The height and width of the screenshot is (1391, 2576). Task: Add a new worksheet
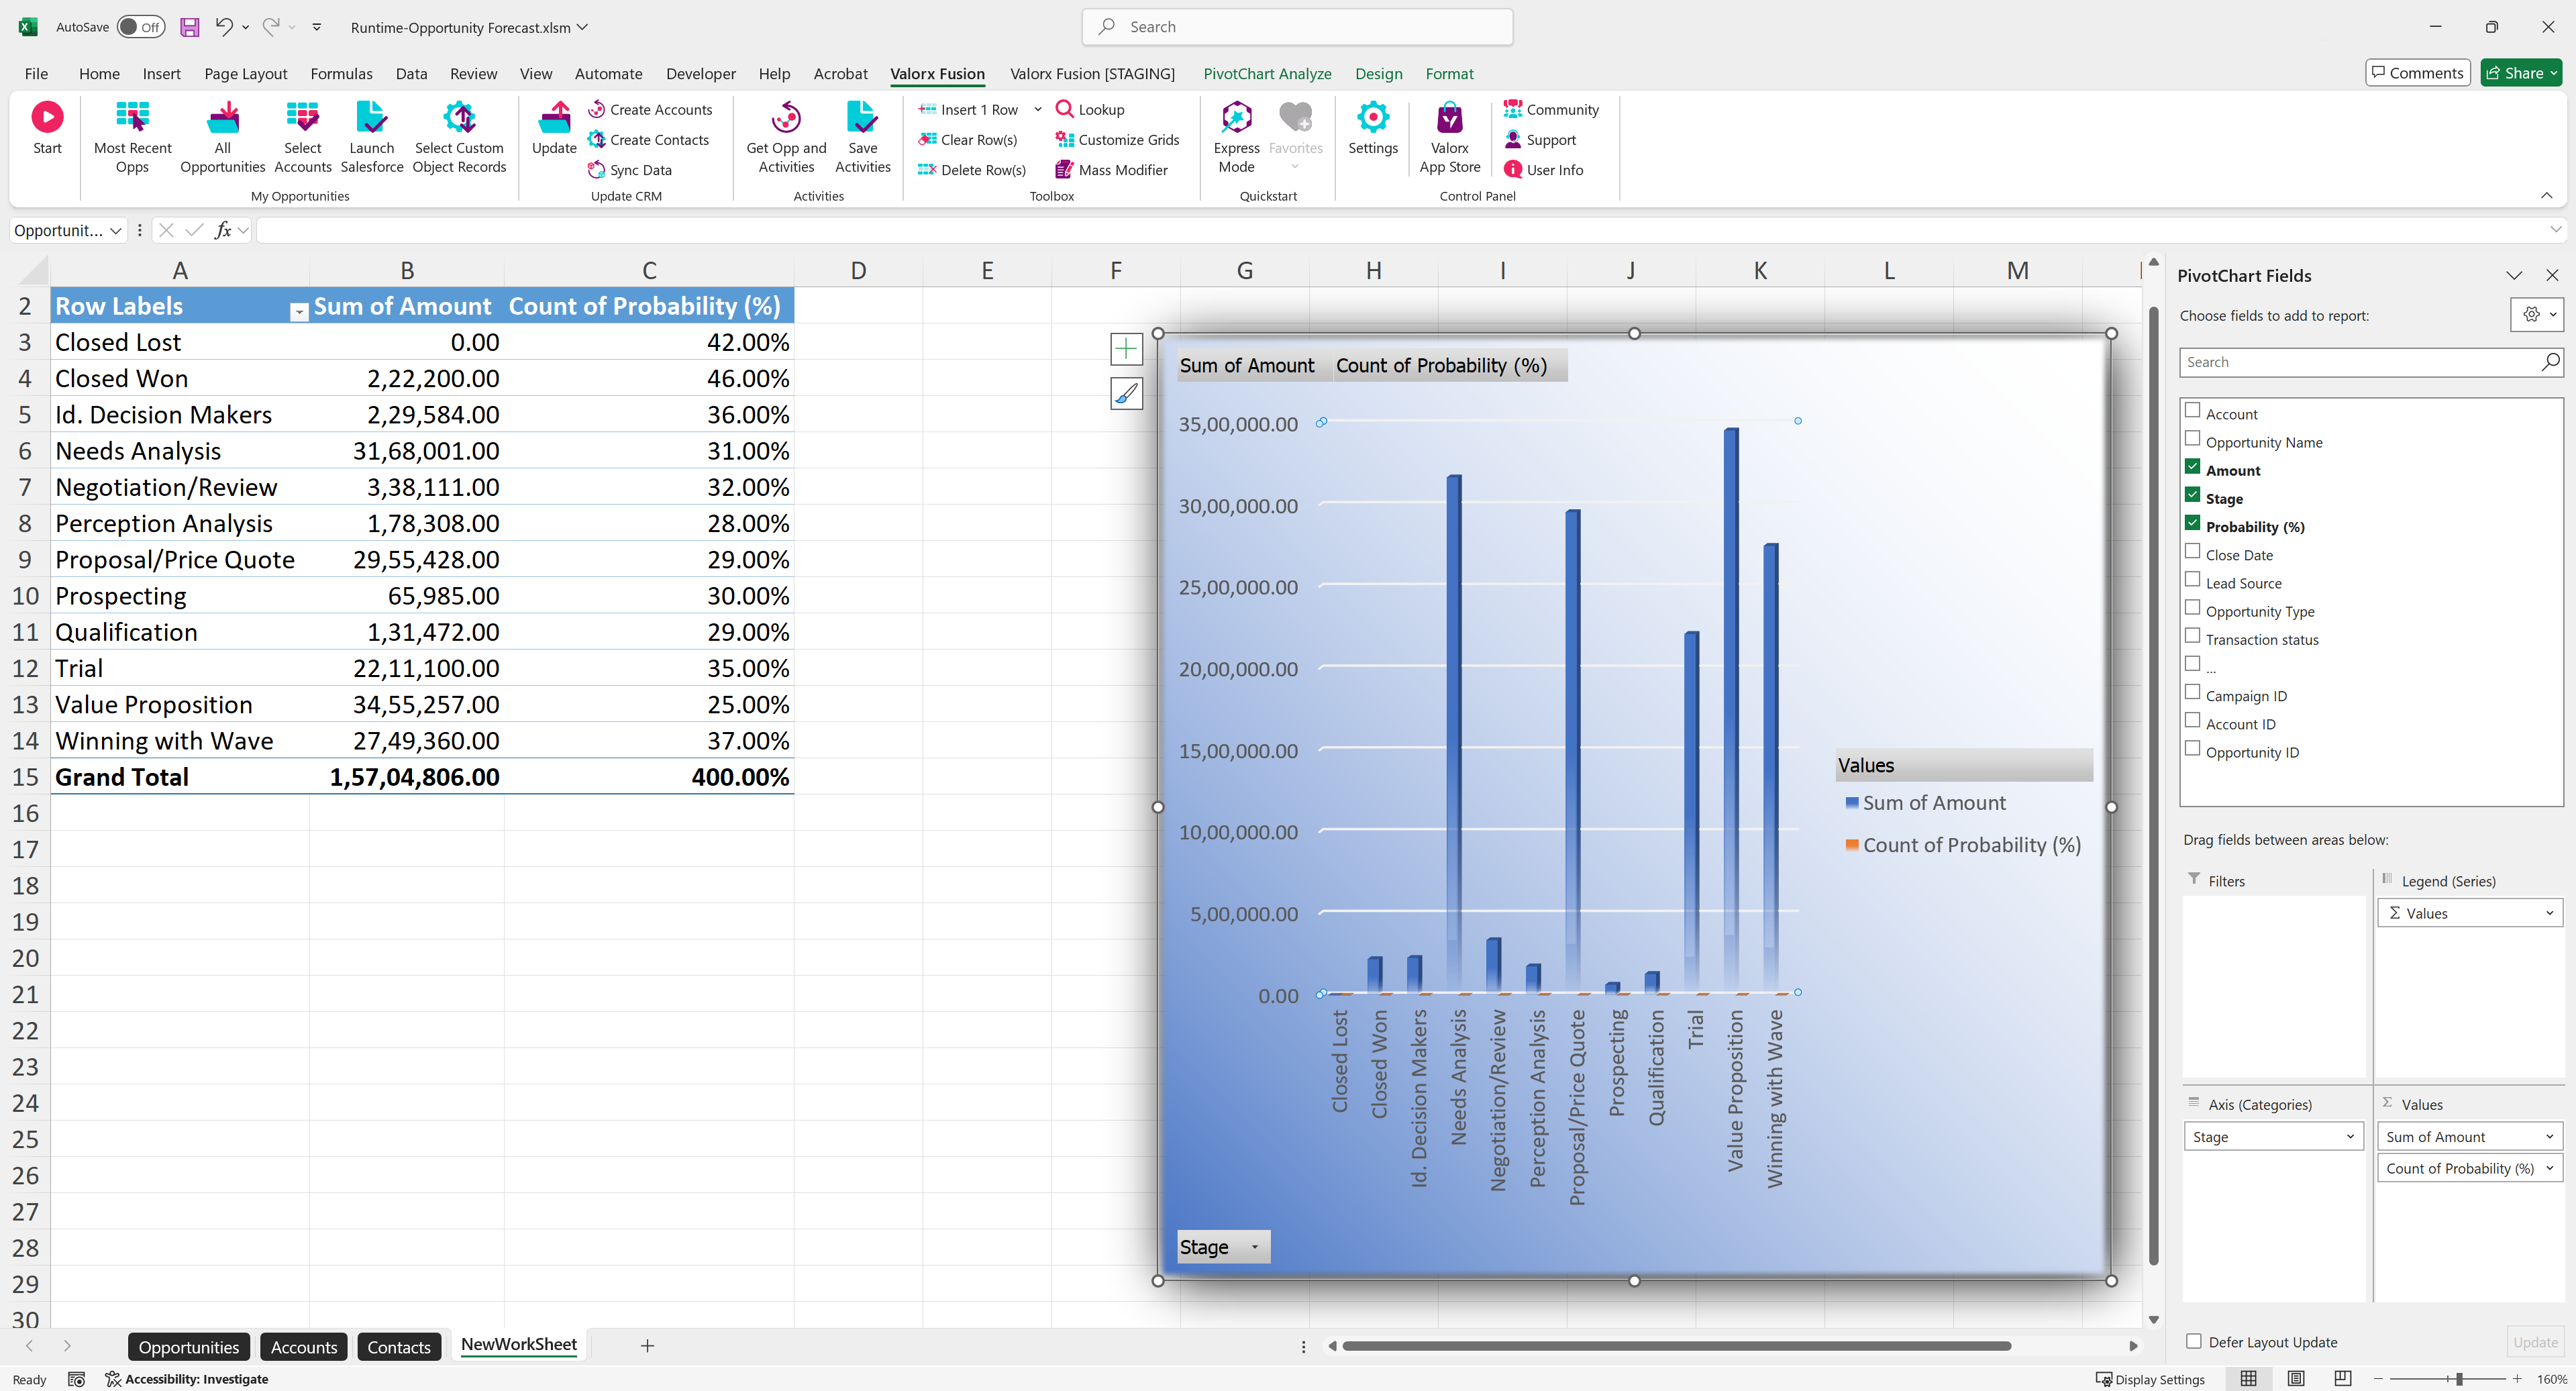(647, 1346)
